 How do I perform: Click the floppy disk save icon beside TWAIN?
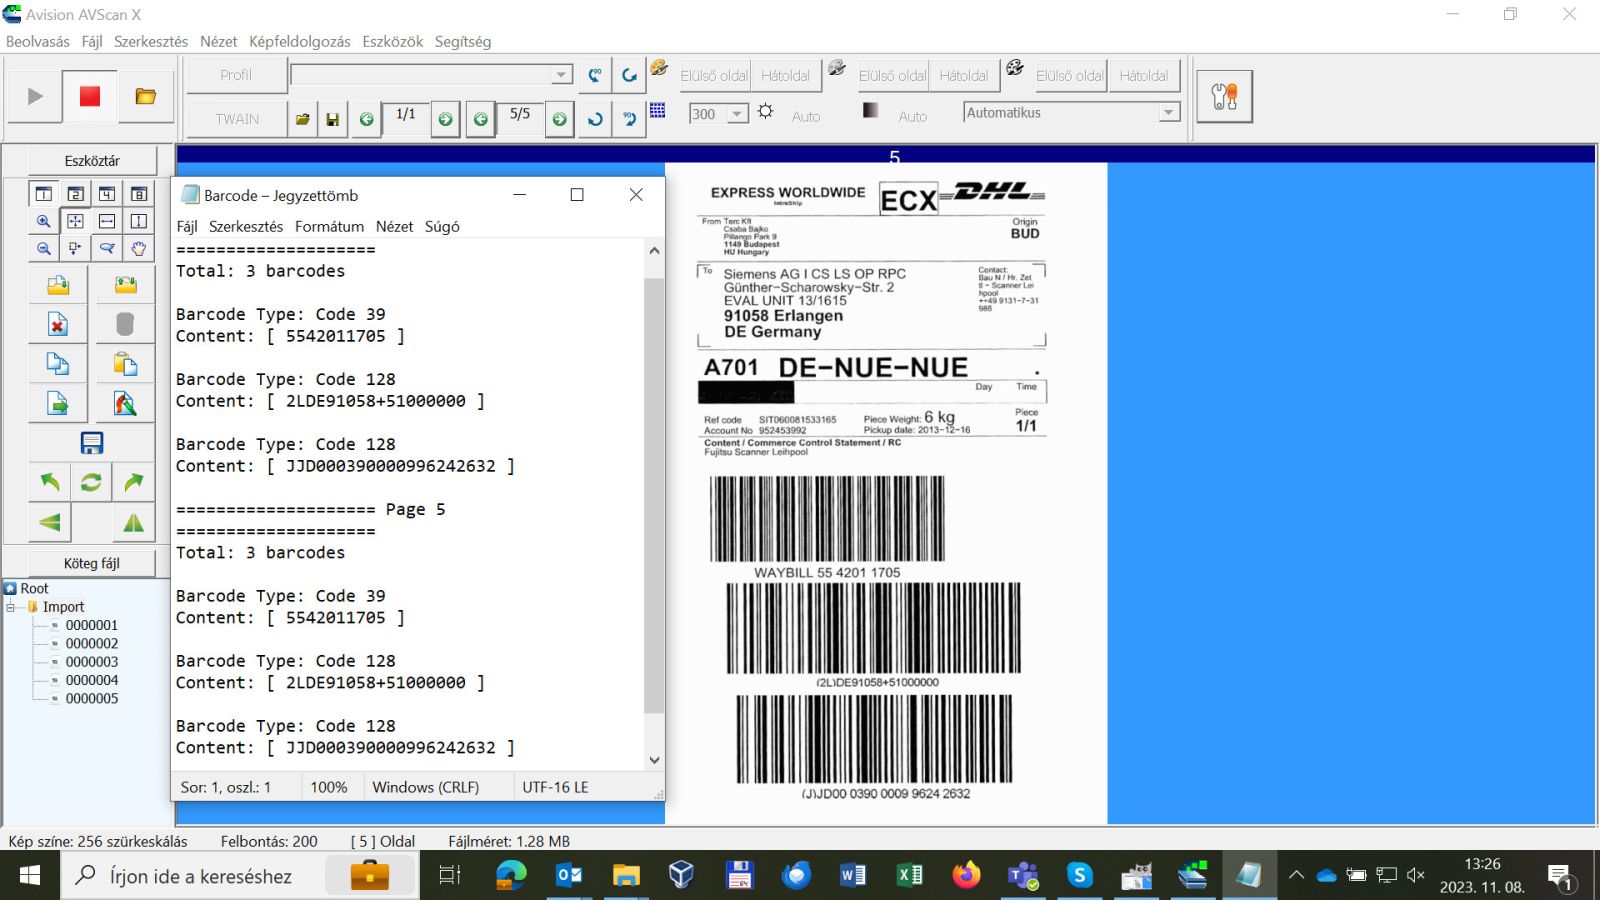pos(332,119)
